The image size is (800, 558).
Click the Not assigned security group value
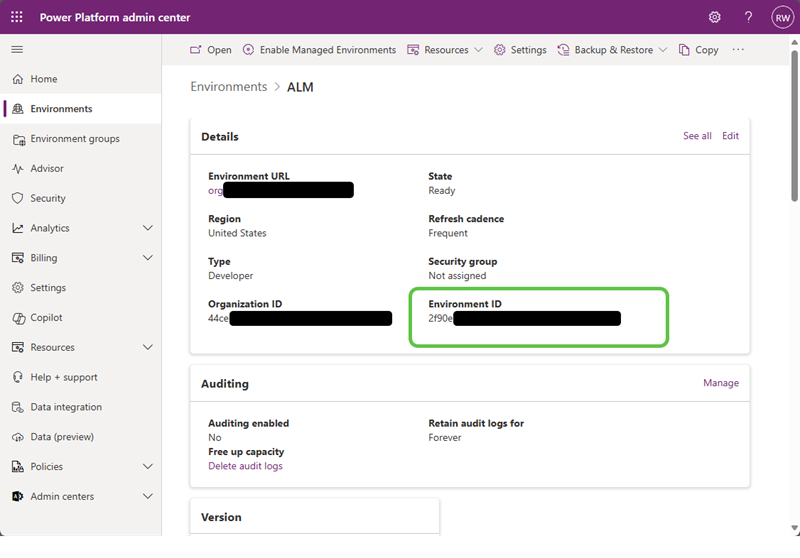pyautogui.click(x=457, y=275)
